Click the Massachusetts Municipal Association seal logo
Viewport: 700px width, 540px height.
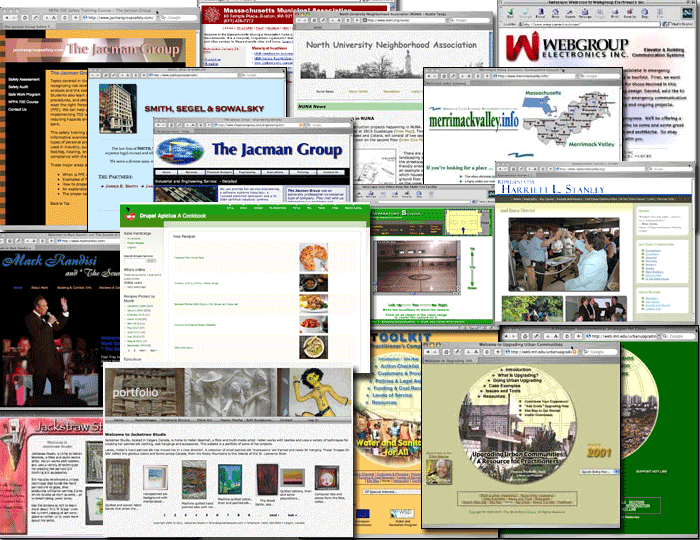(x=211, y=15)
